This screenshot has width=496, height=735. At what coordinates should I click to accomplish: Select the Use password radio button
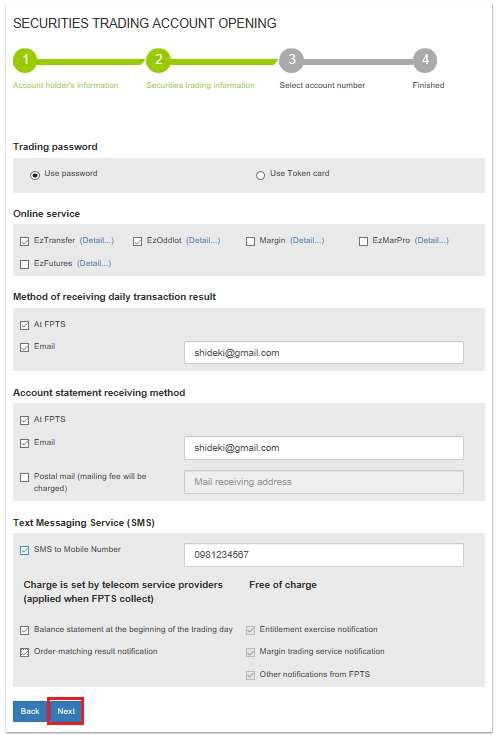[x=35, y=175]
